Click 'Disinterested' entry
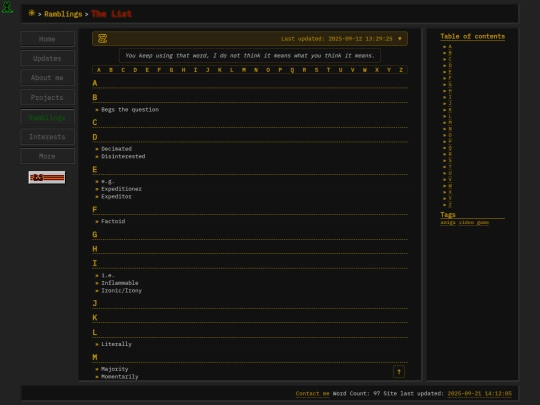 point(123,156)
